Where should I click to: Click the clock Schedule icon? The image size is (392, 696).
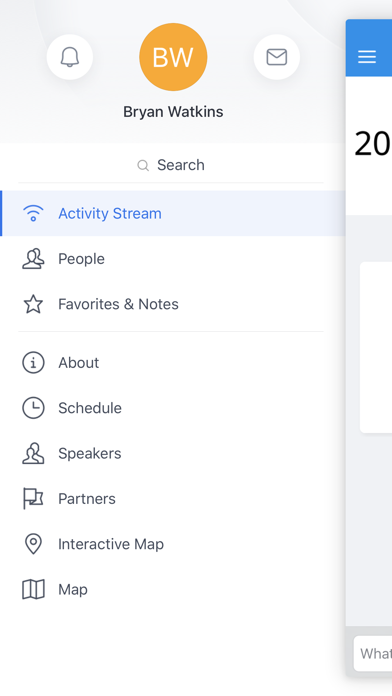coord(33,408)
